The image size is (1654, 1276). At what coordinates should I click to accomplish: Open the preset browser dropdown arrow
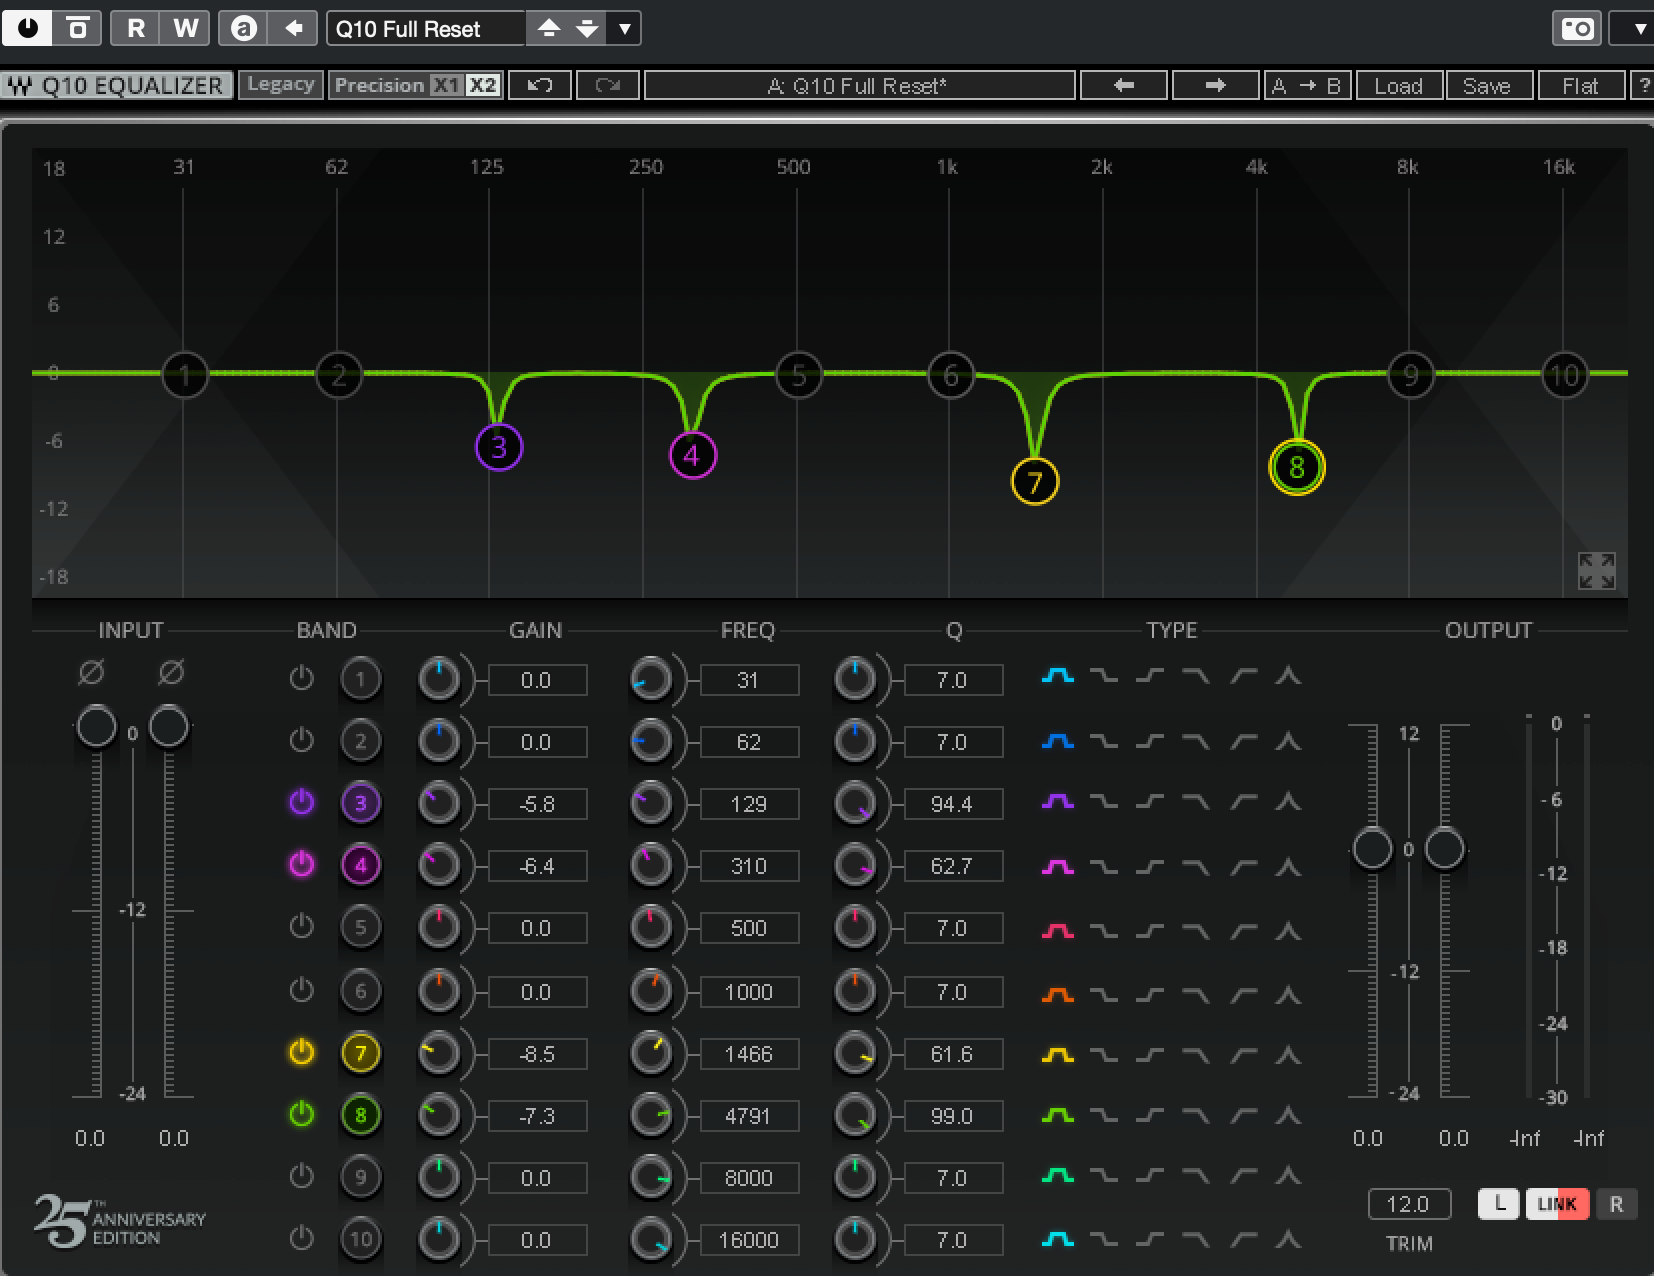coord(625,28)
